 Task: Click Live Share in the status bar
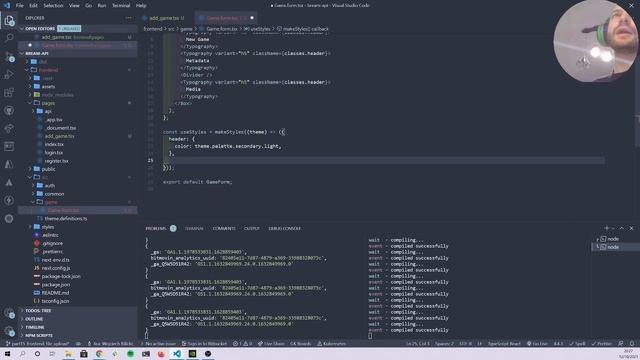tap(271, 344)
